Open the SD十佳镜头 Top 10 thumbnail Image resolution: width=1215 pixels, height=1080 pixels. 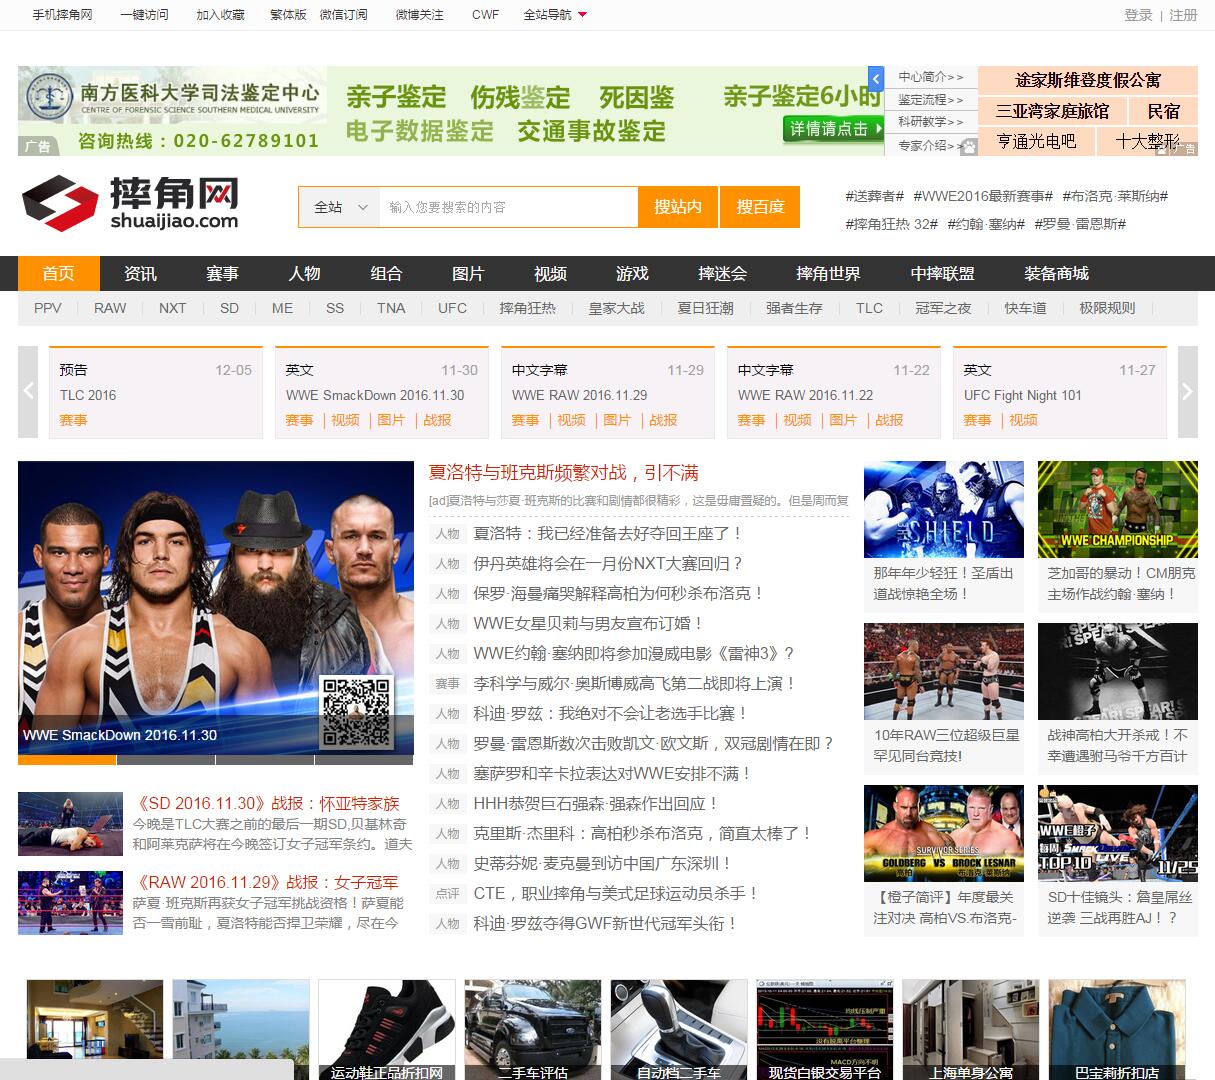coord(1117,833)
